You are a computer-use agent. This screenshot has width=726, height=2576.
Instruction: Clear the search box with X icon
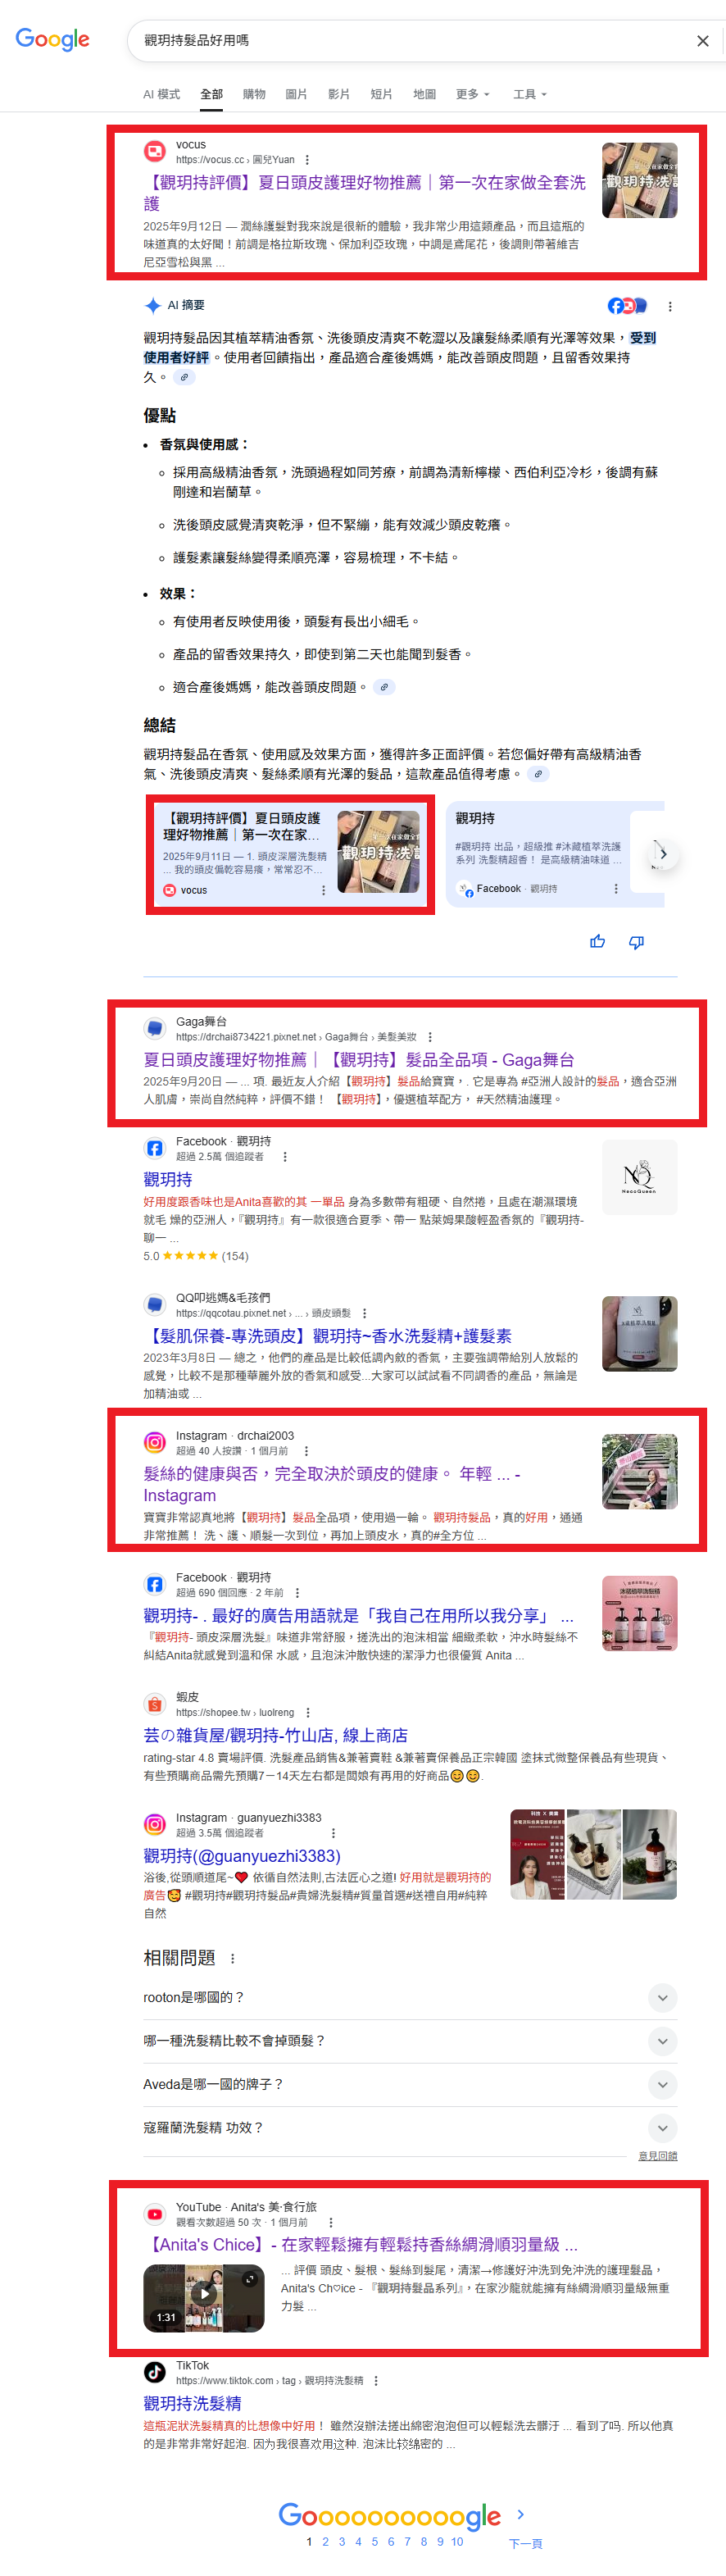(702, 41)
